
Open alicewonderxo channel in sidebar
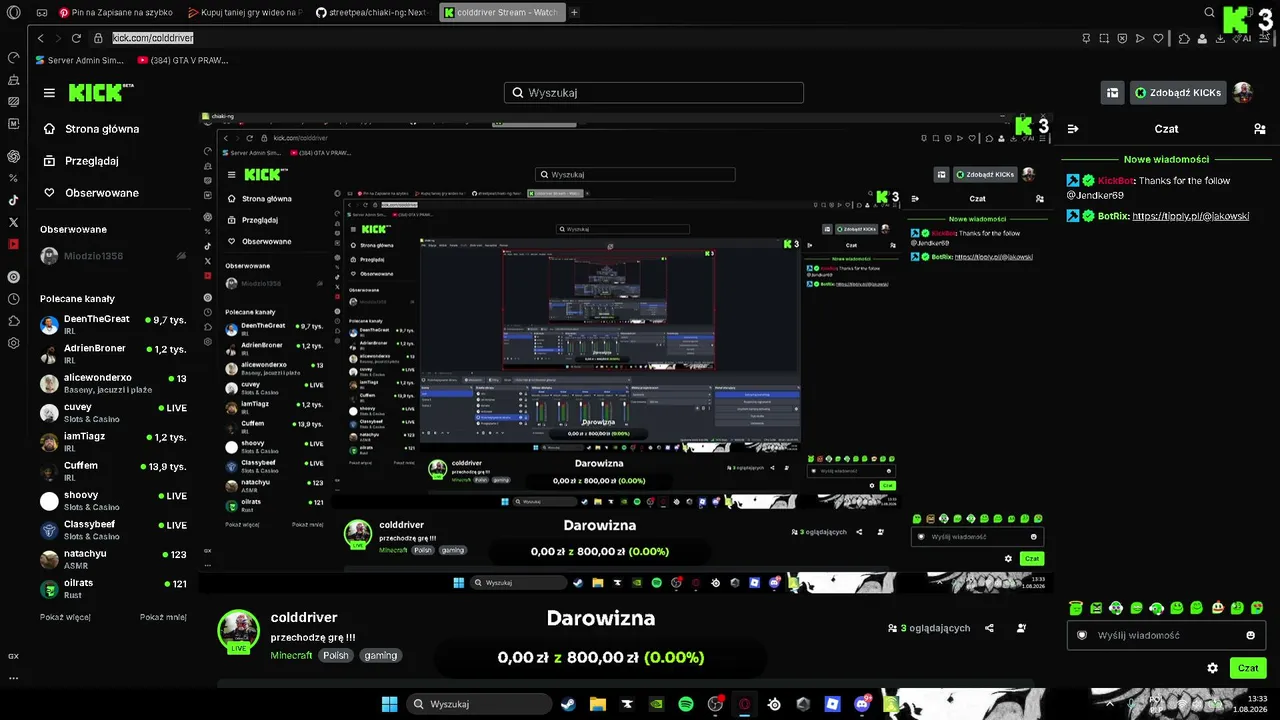[x=113, y=383]
